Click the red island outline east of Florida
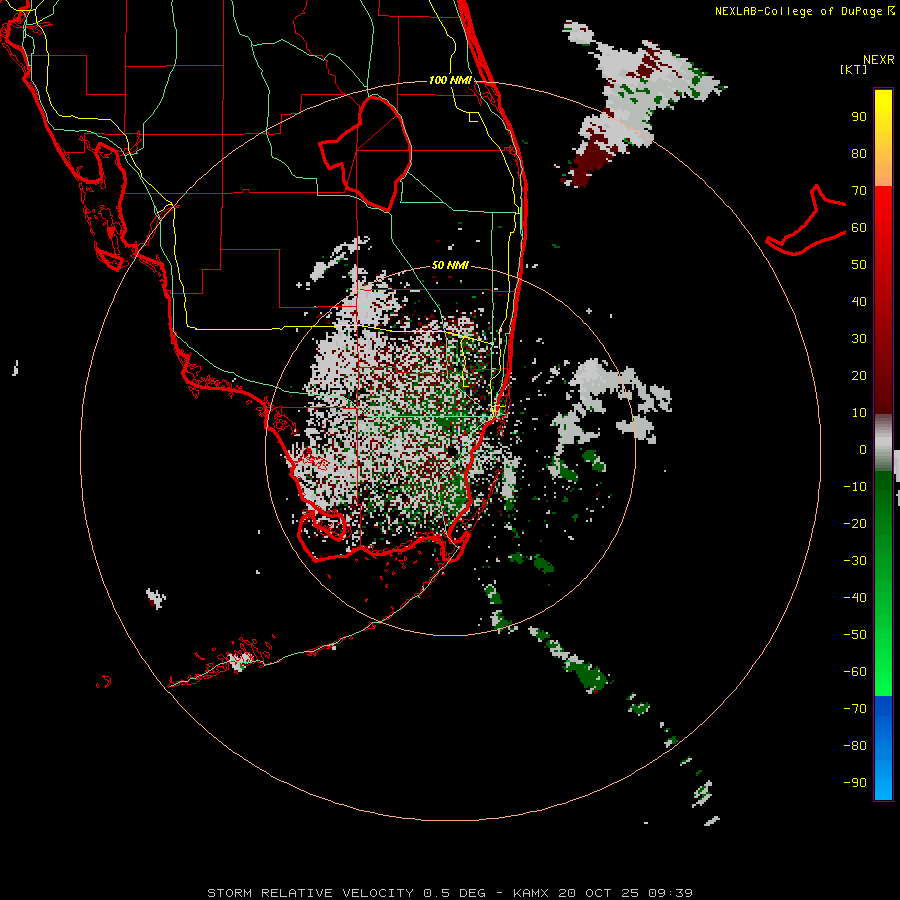The height and width of the screenshot is (900, 900). point(806,220)
